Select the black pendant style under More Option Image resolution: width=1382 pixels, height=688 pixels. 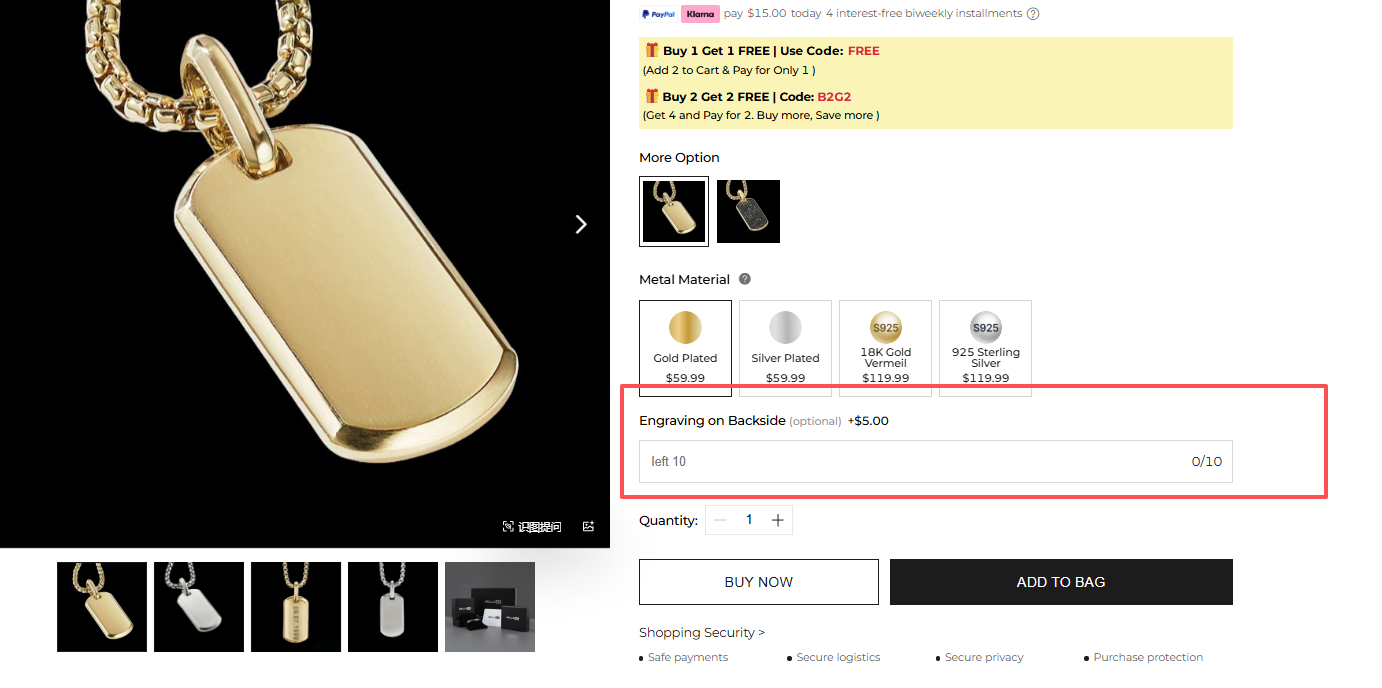pos(748,211)
